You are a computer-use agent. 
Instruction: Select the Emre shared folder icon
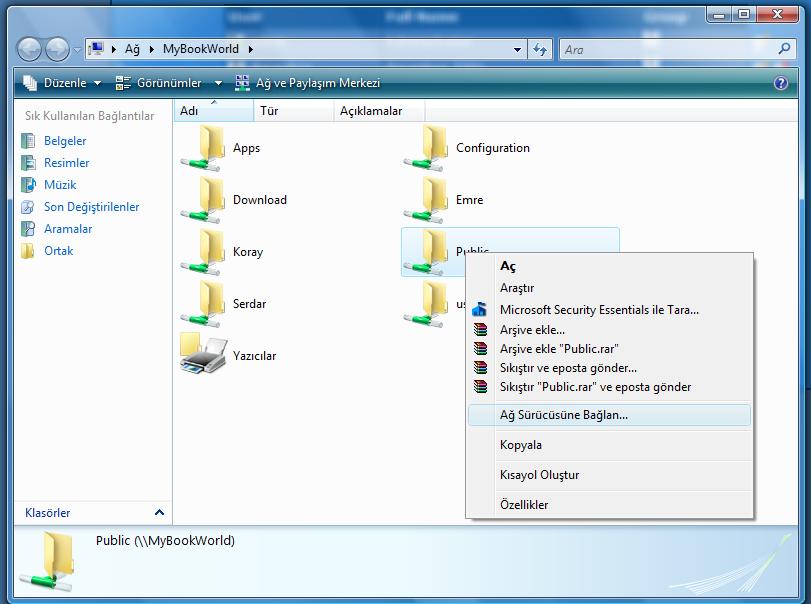(x=426, y=200)
